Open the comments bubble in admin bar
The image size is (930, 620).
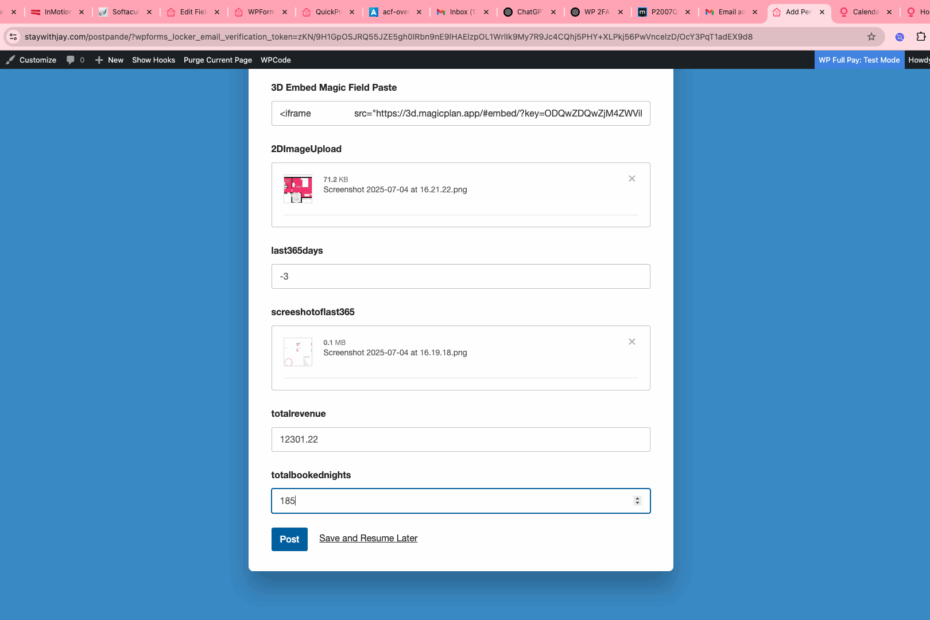pos(75,60)
